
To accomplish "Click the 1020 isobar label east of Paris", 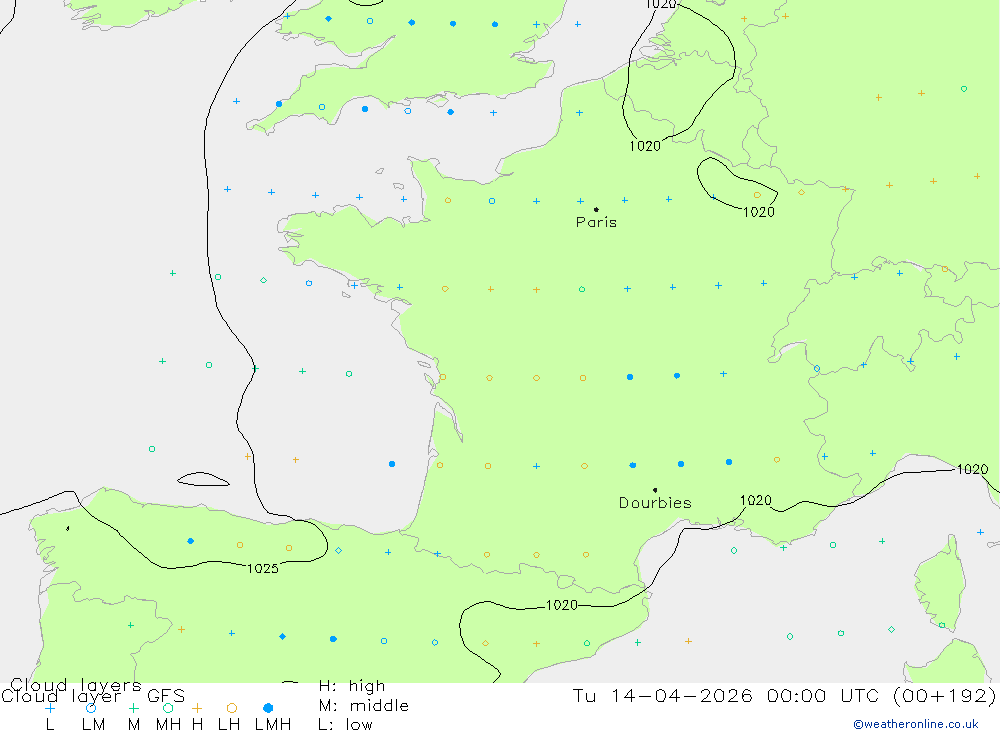I will click(x=759, y=212).
